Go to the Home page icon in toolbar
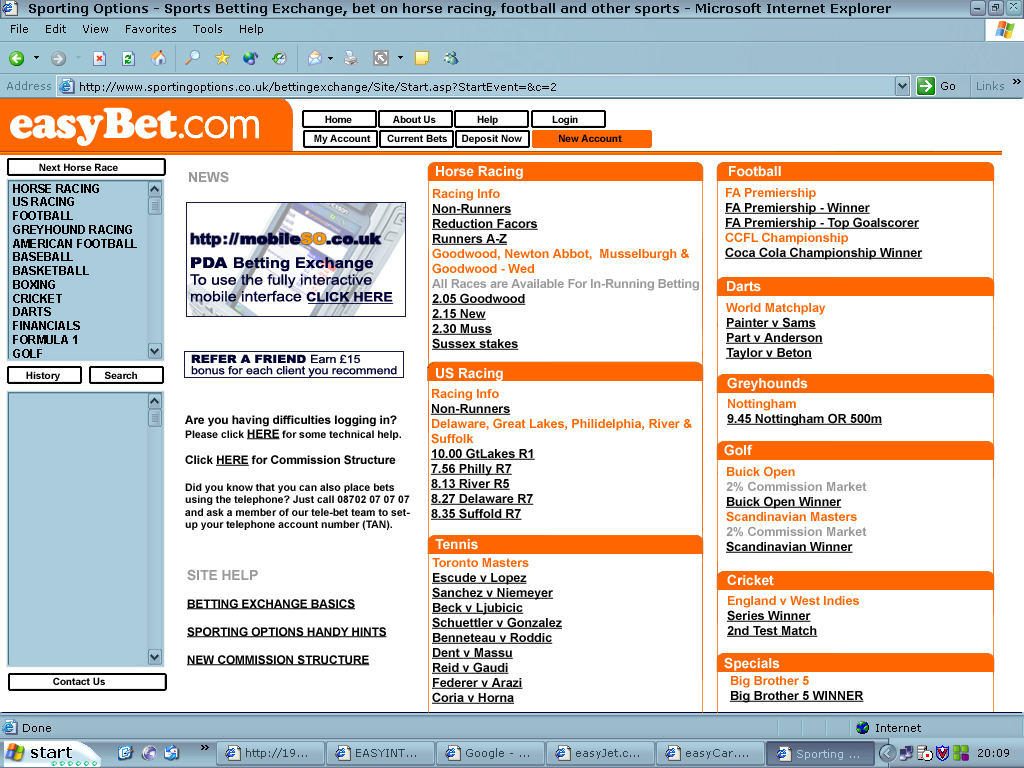The image size is (1024, 768). click(157, 58)
